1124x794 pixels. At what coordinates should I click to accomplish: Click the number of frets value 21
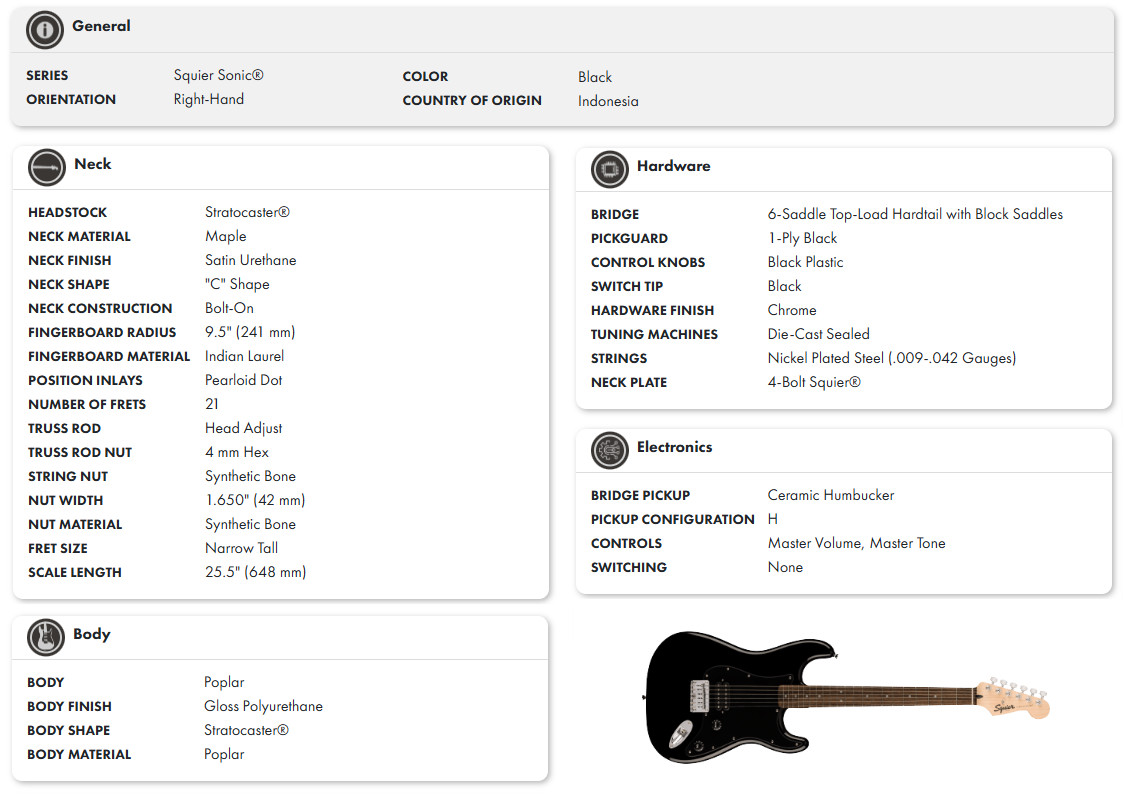click(211, 404)
